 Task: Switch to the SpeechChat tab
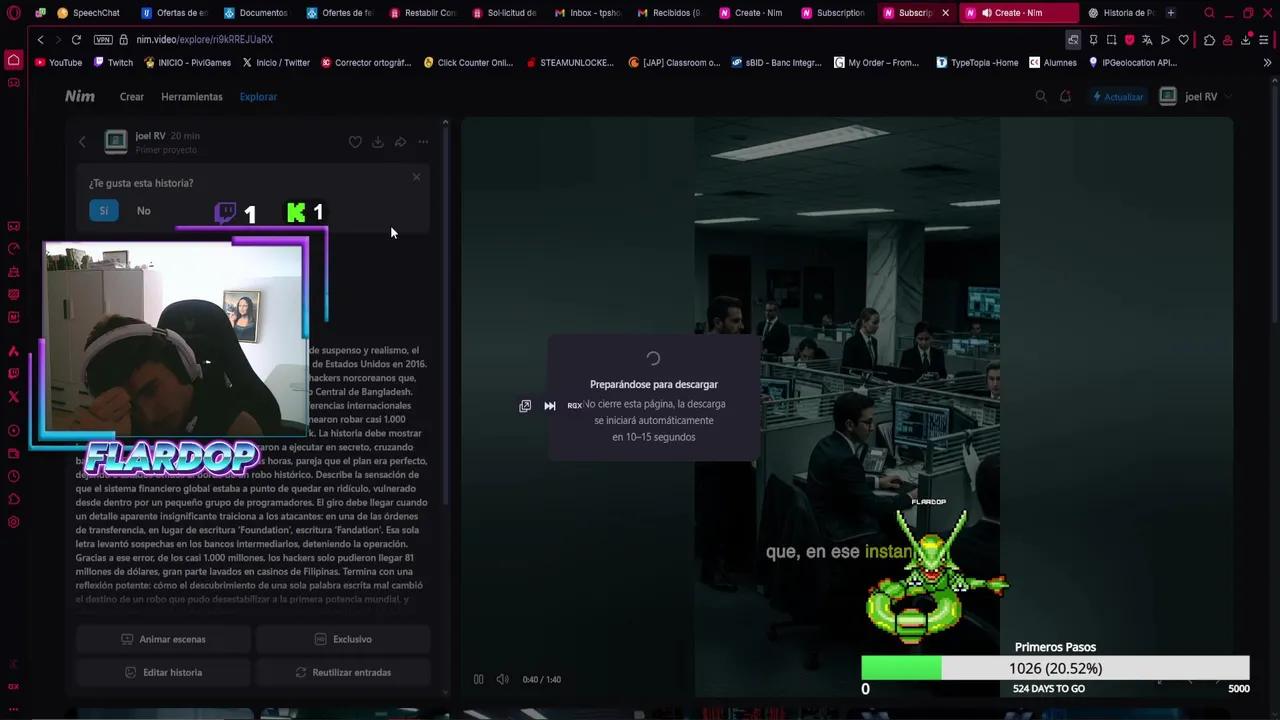(x=90, y=13)
